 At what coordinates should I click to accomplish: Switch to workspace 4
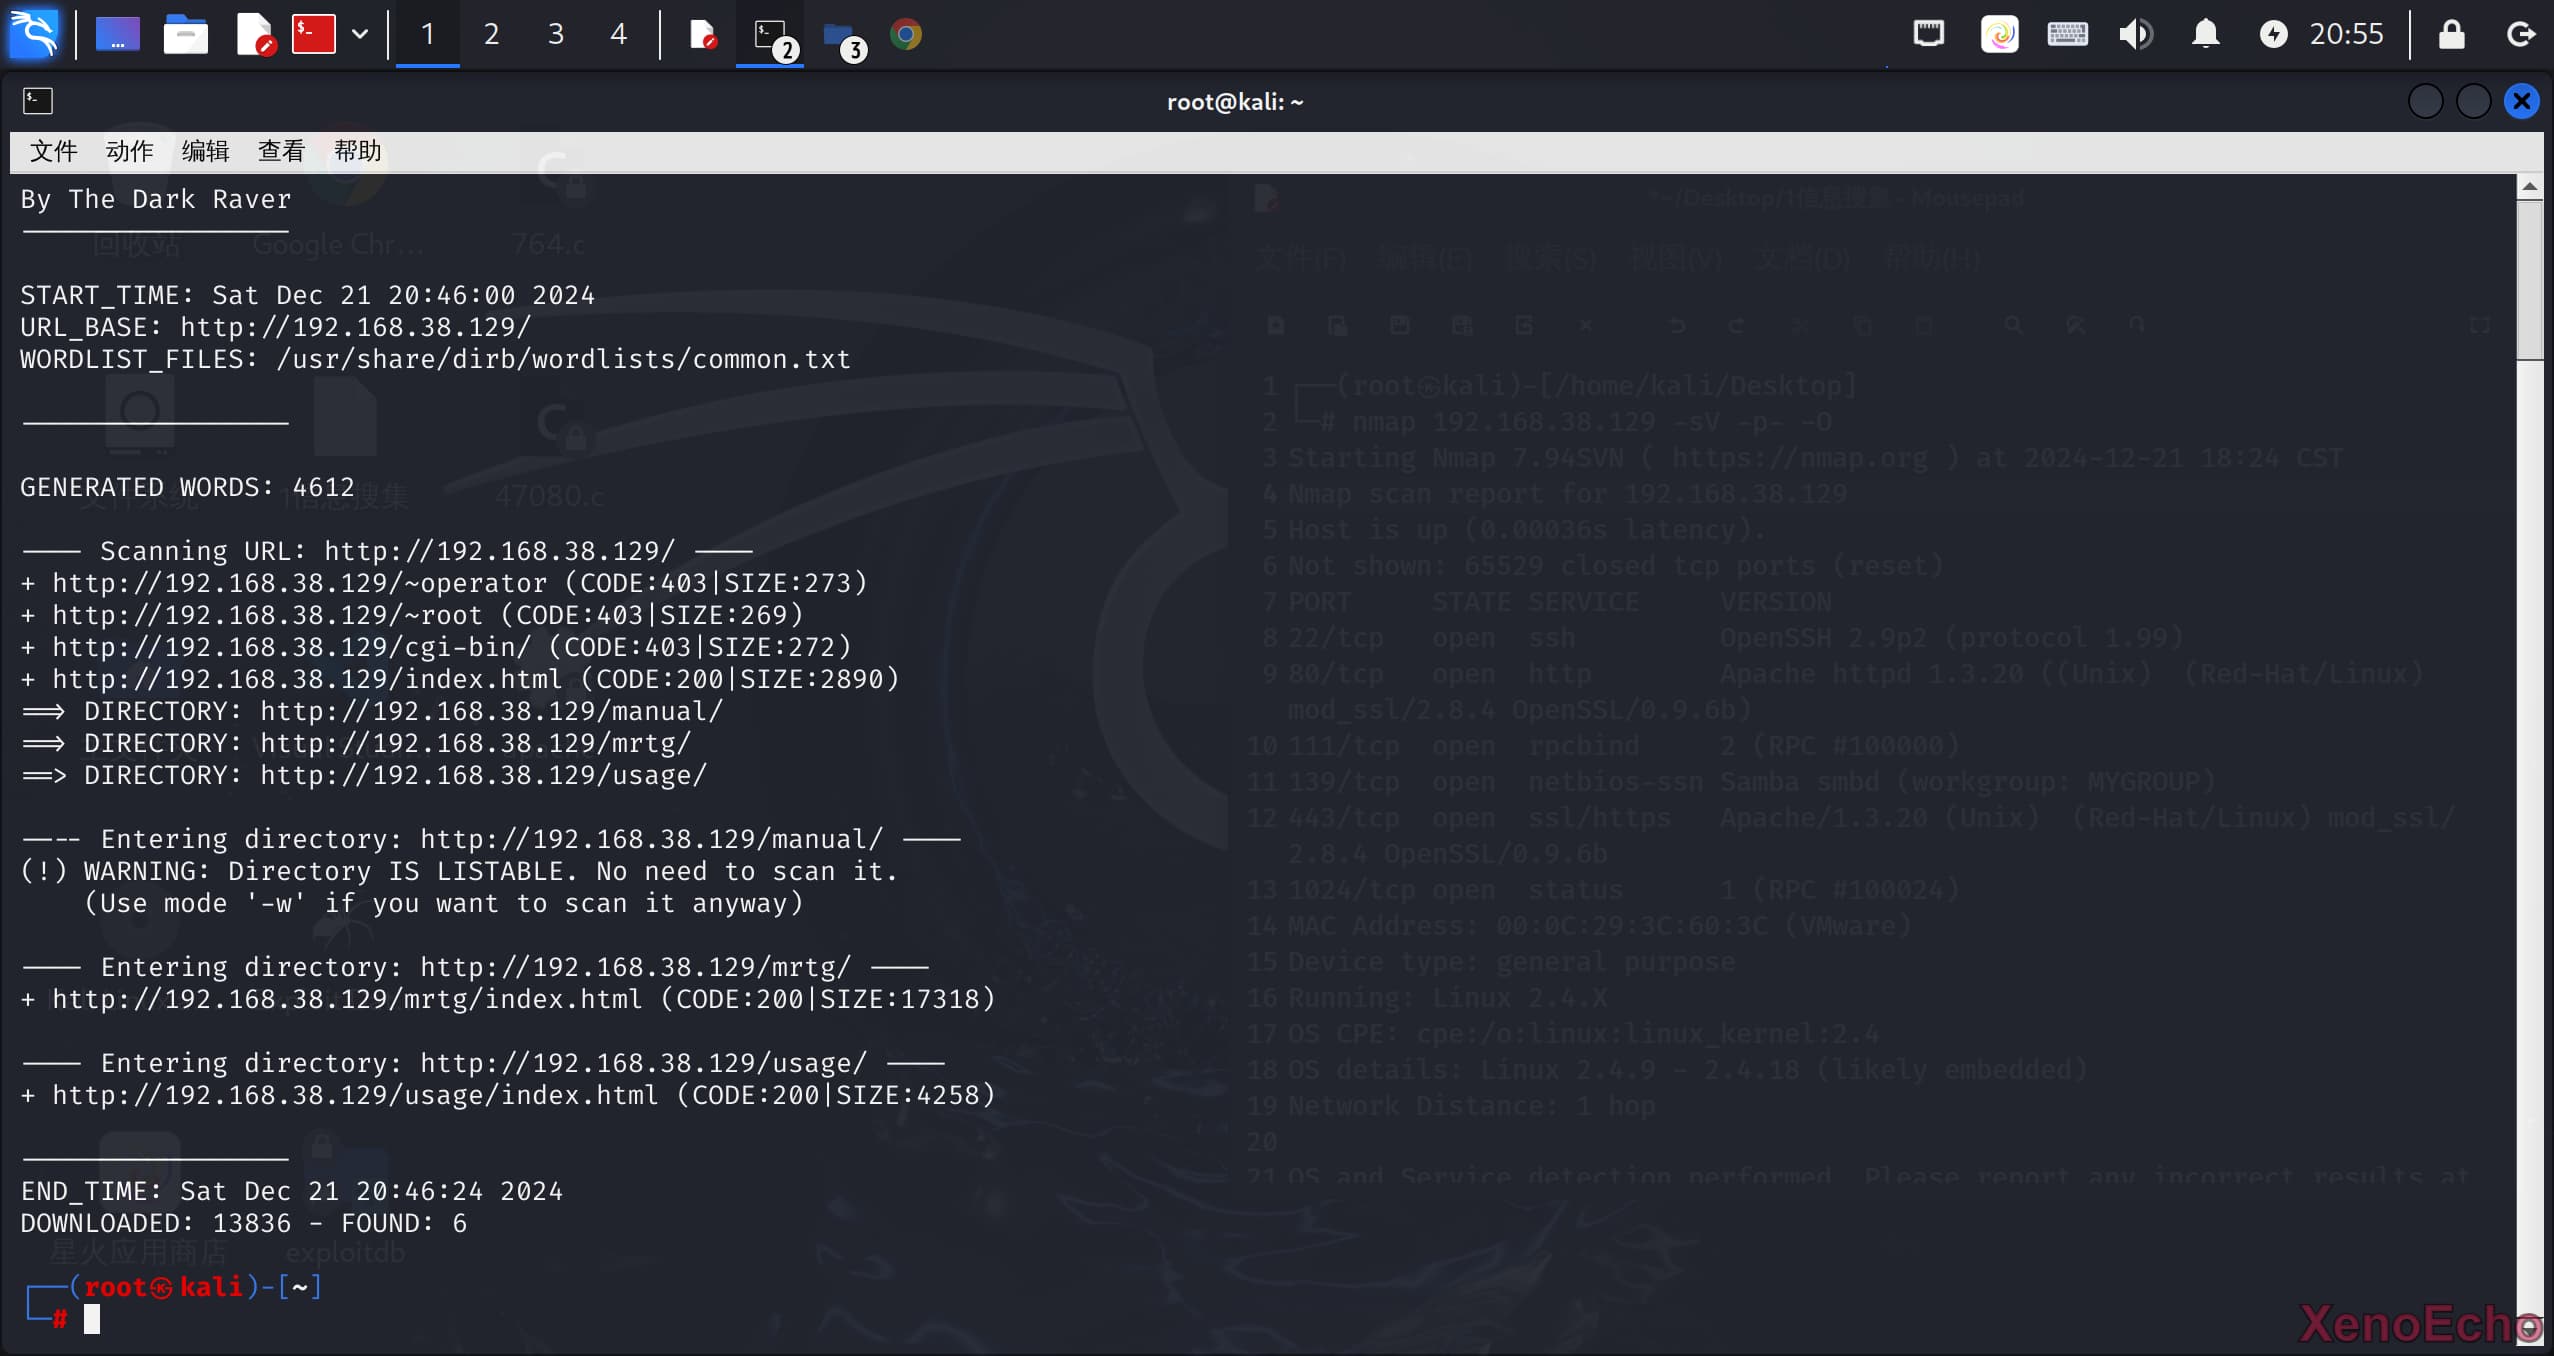coord(618,35)
